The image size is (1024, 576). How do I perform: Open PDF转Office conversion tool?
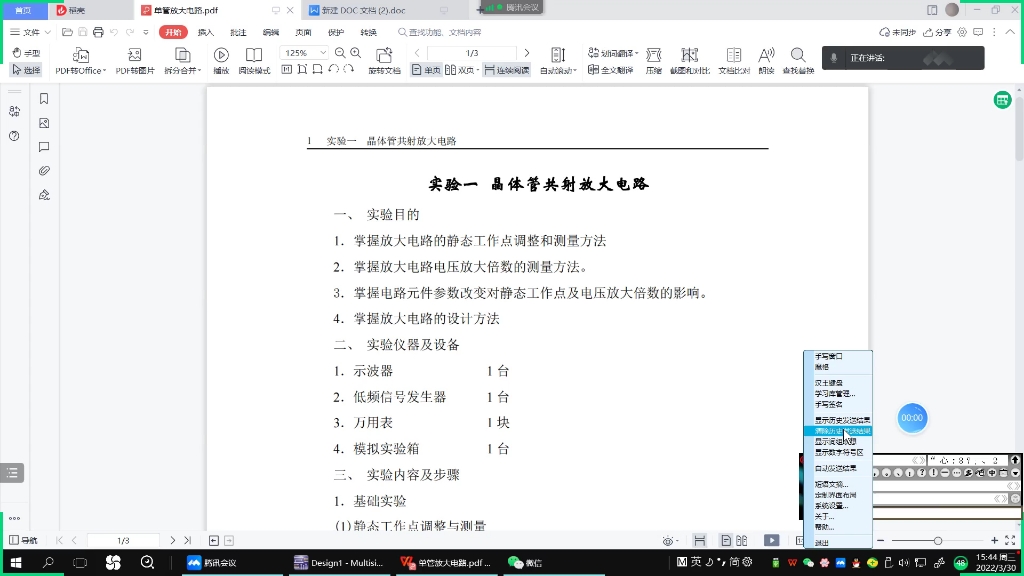click(x=80, y=57)
